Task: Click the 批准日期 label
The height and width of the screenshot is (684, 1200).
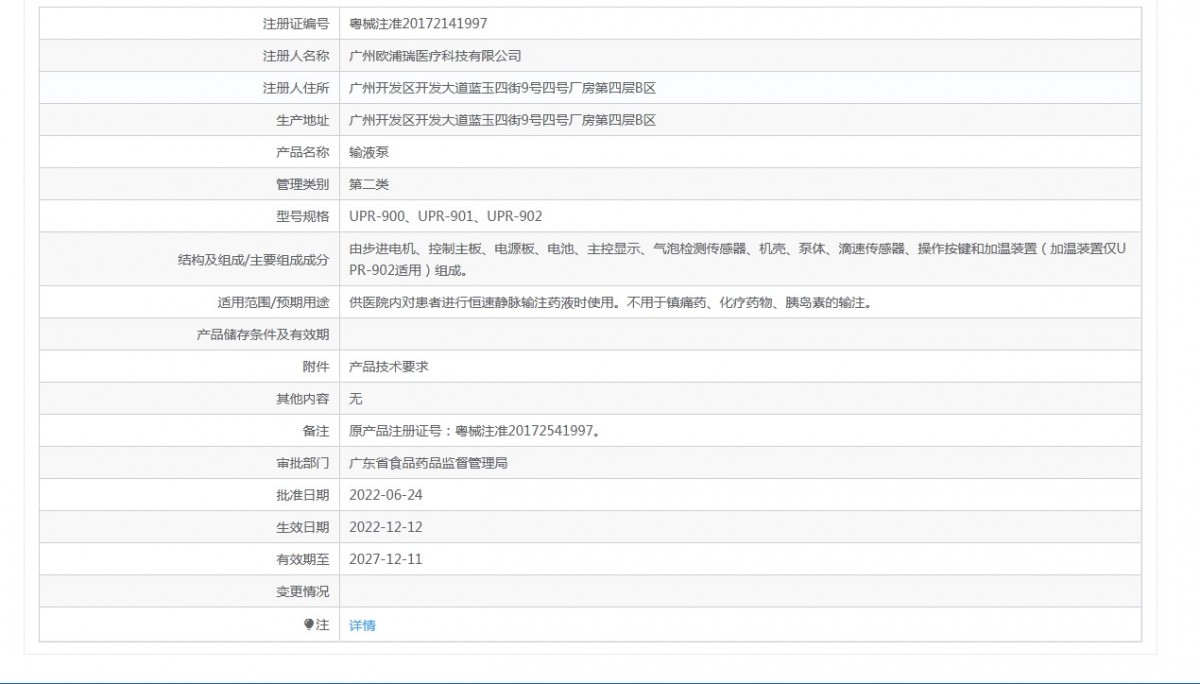Action: (302, 495)
